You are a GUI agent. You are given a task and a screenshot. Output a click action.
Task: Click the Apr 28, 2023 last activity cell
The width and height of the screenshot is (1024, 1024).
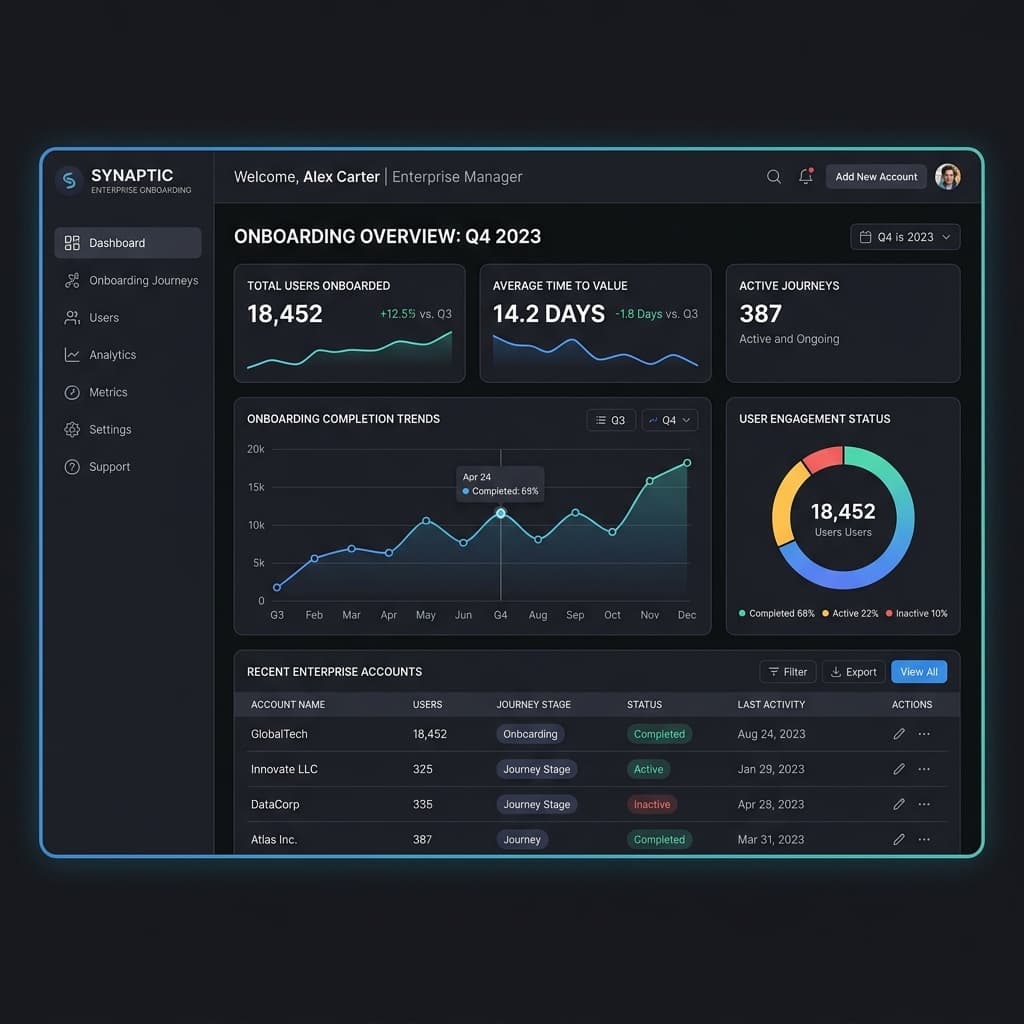[771, 804]
